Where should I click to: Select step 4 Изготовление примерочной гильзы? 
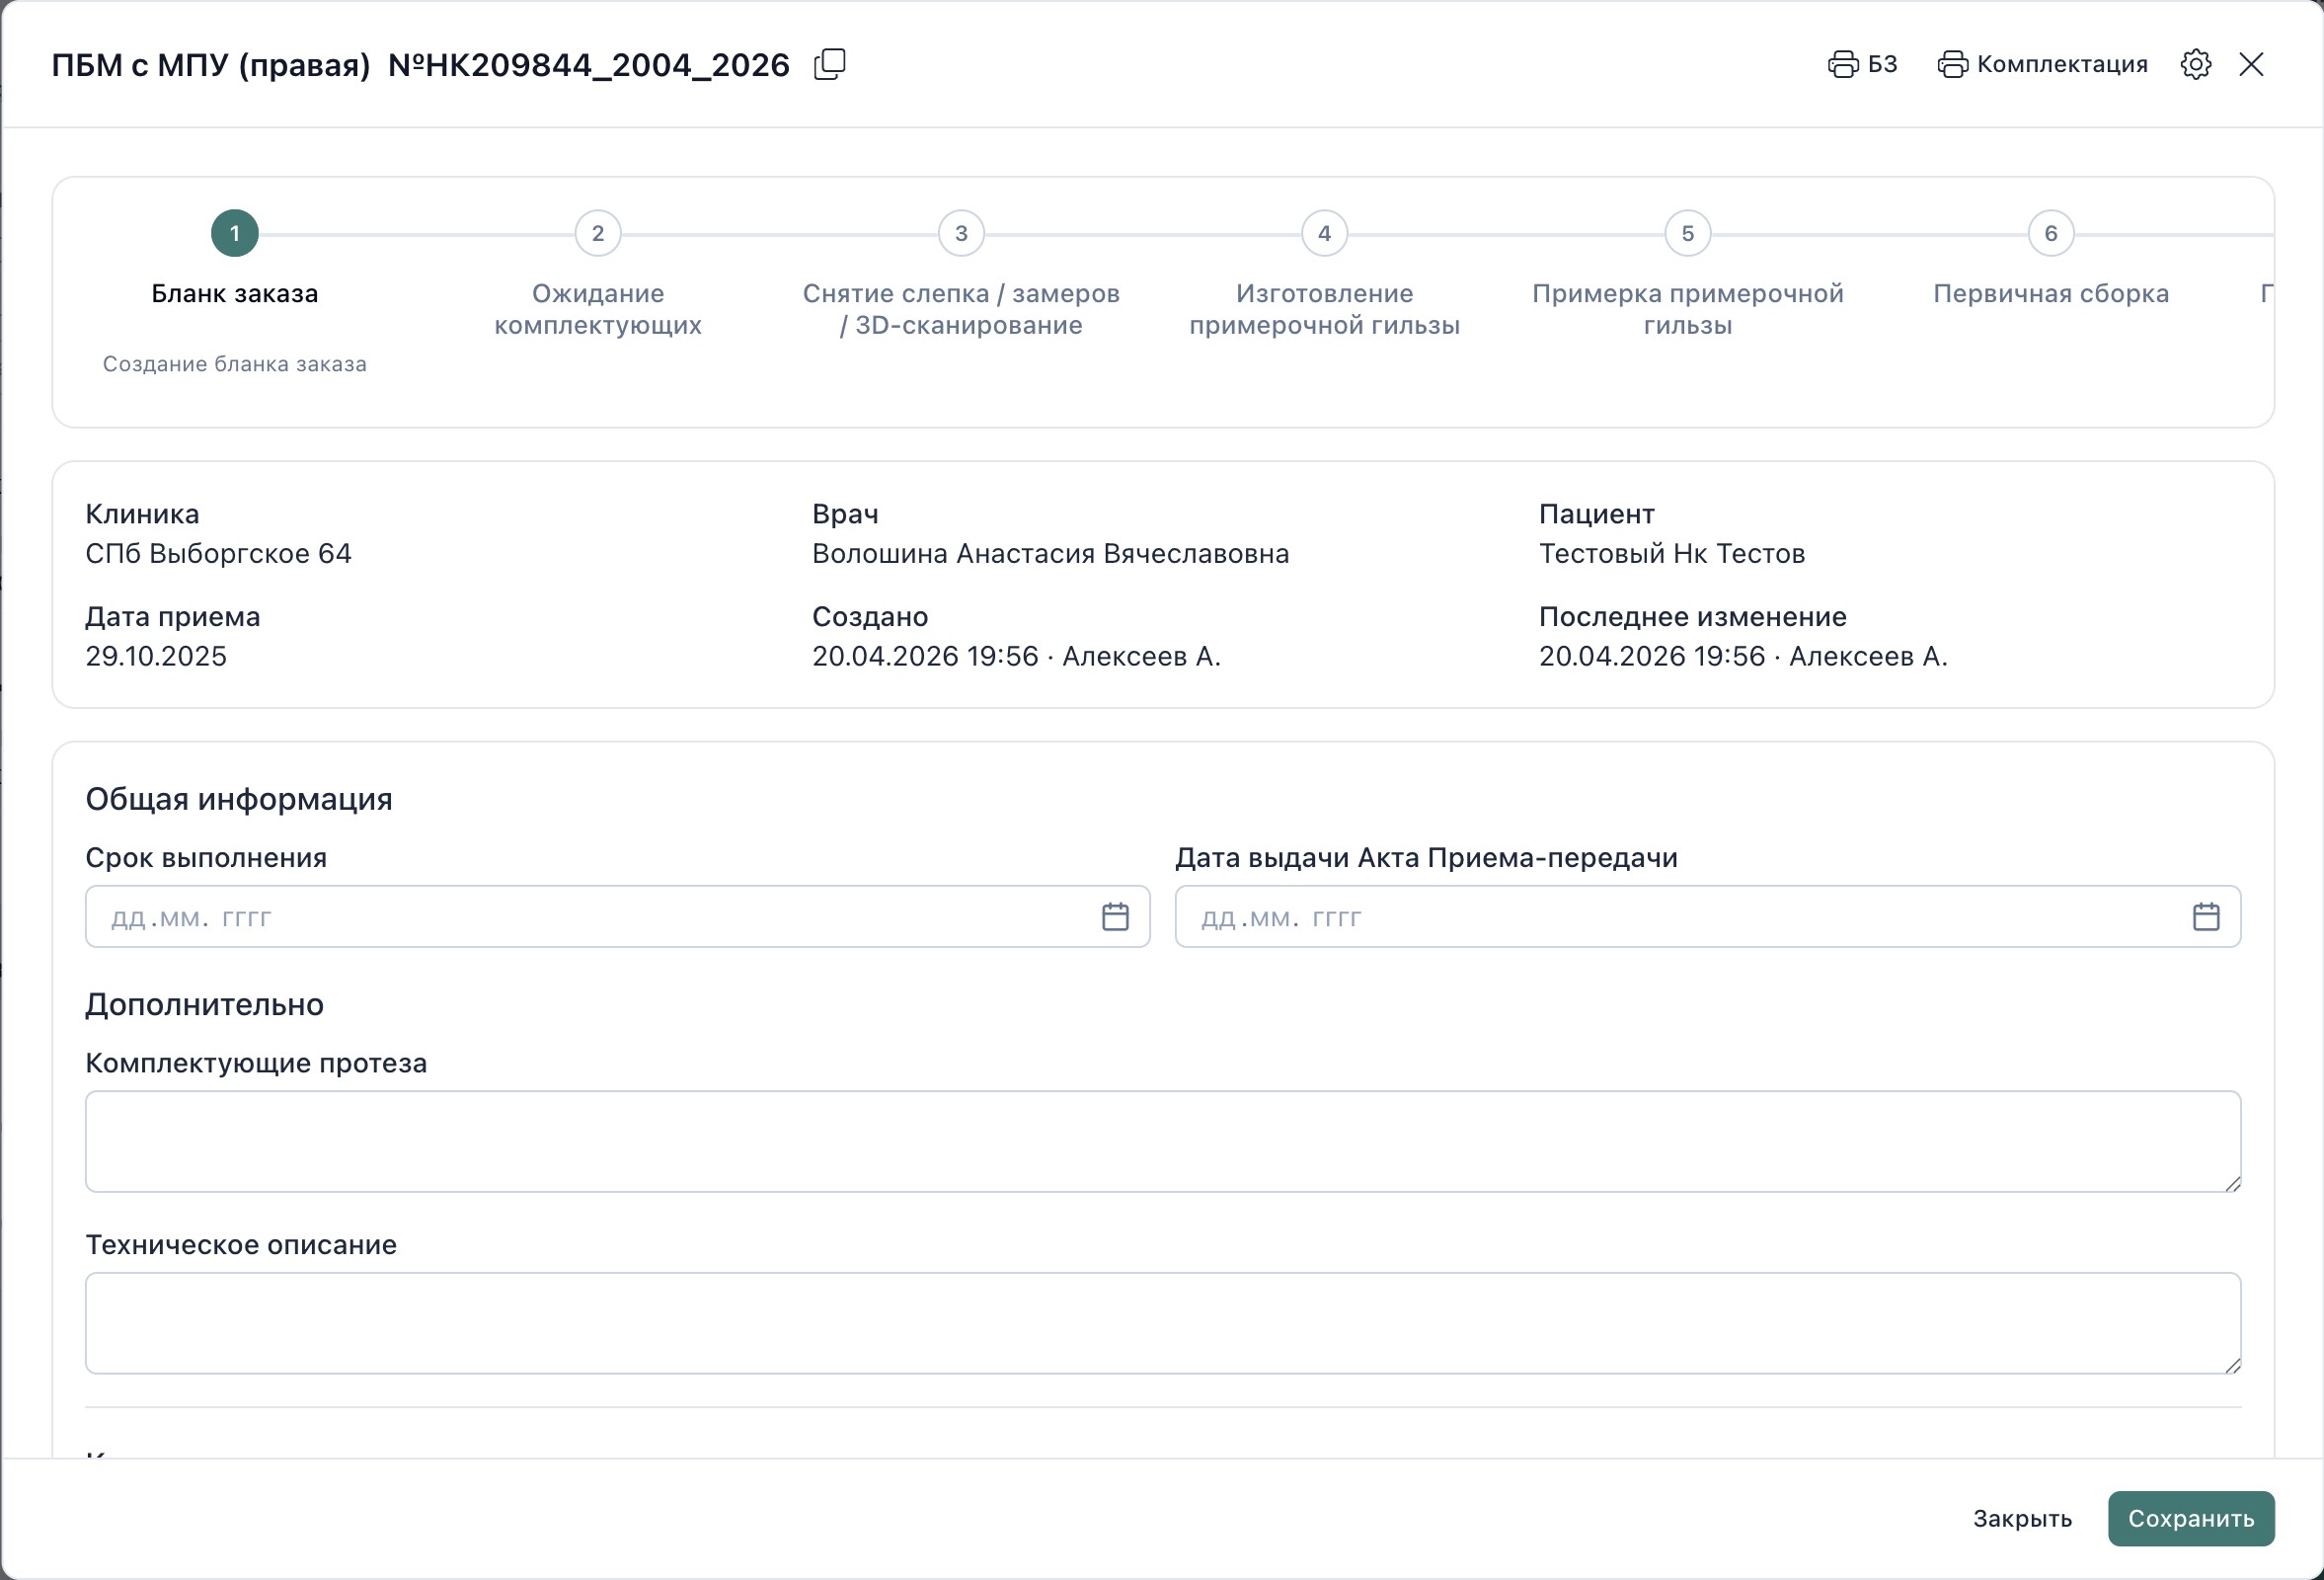click(x=1324, y=233)
